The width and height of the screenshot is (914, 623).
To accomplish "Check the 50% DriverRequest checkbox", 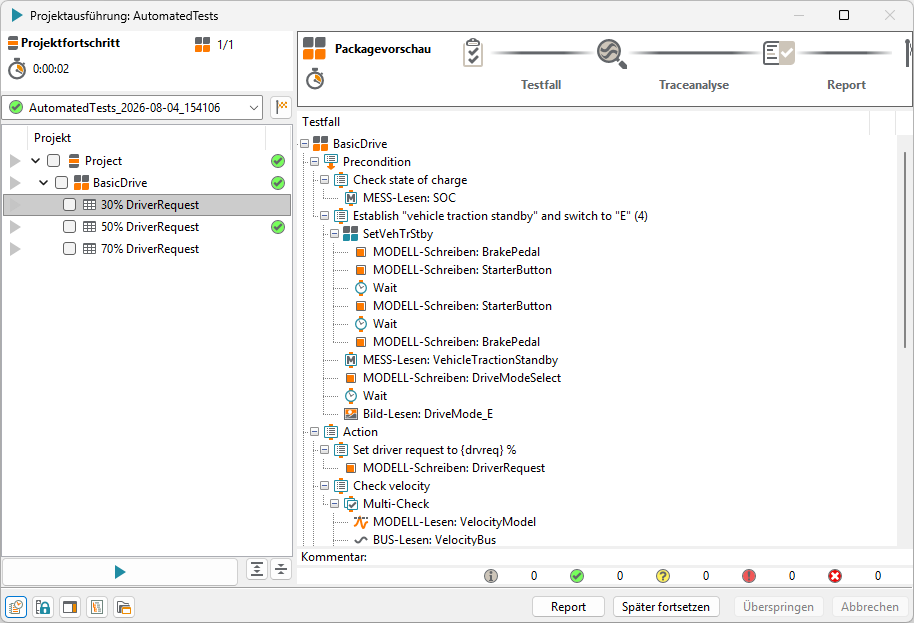I will coord(69,227).
